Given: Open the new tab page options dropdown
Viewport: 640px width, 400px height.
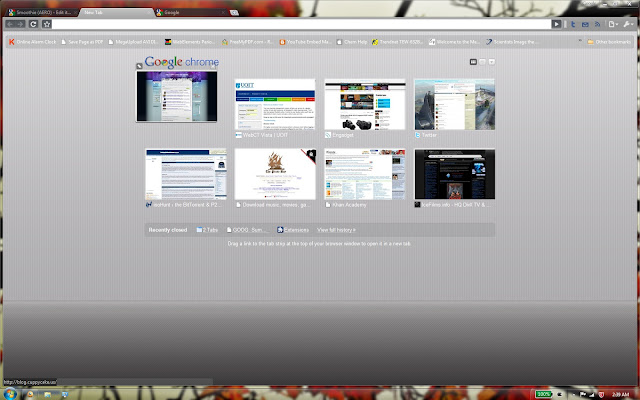Looking at the screenshot, I should pyautogui.click(x=492, y=62).
